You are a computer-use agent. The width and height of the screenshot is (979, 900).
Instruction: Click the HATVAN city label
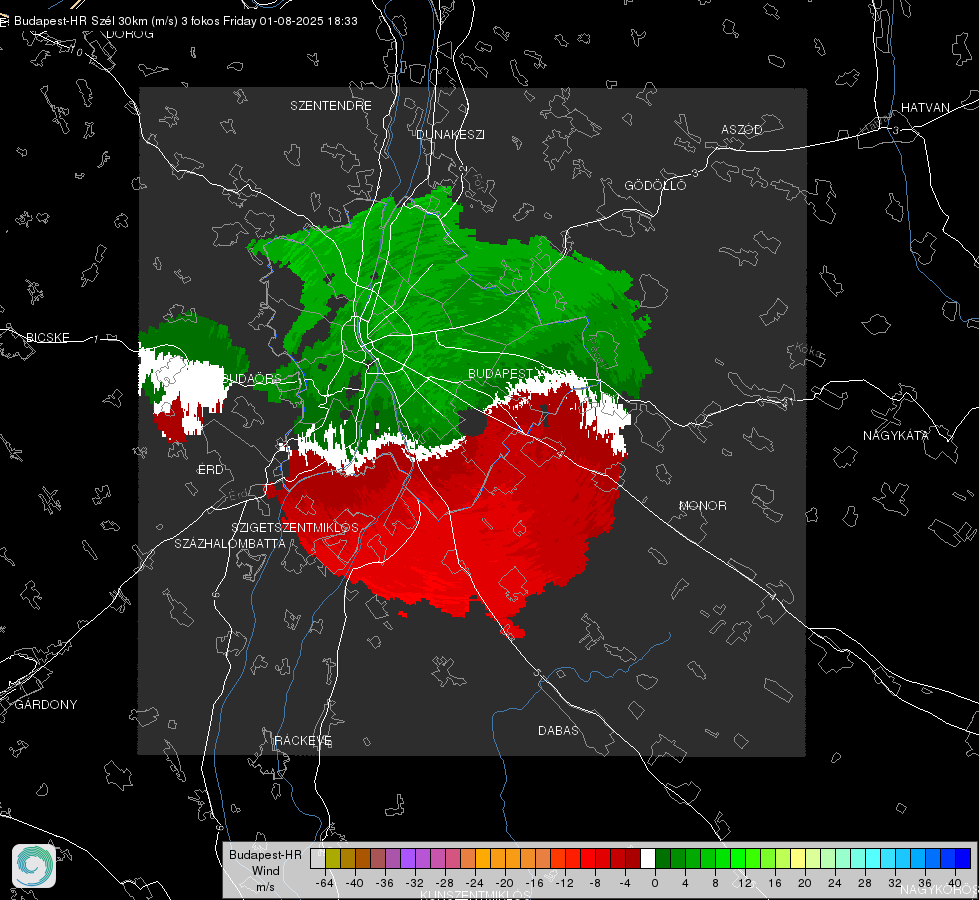coord(925,107)
